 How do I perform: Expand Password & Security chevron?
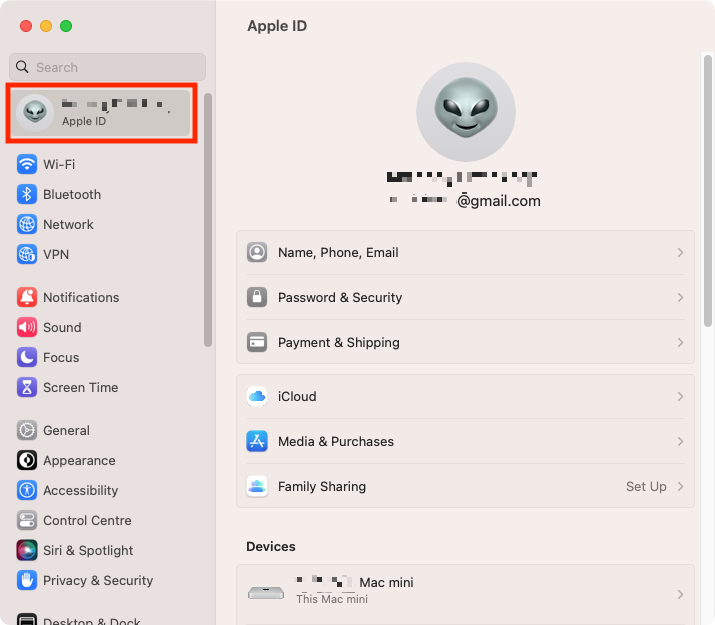[x=680, y=297]
